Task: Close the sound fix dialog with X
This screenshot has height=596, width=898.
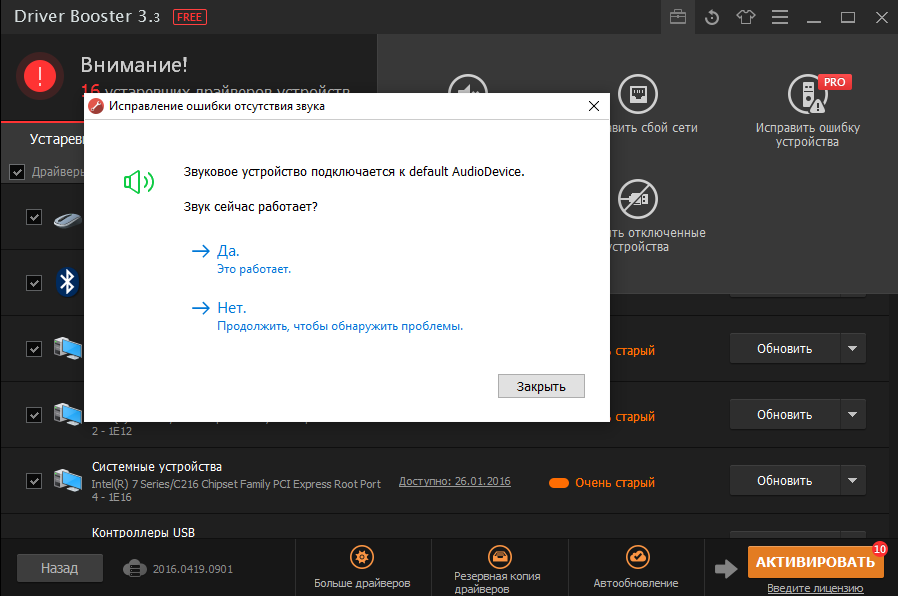Action: click(594, 106)
